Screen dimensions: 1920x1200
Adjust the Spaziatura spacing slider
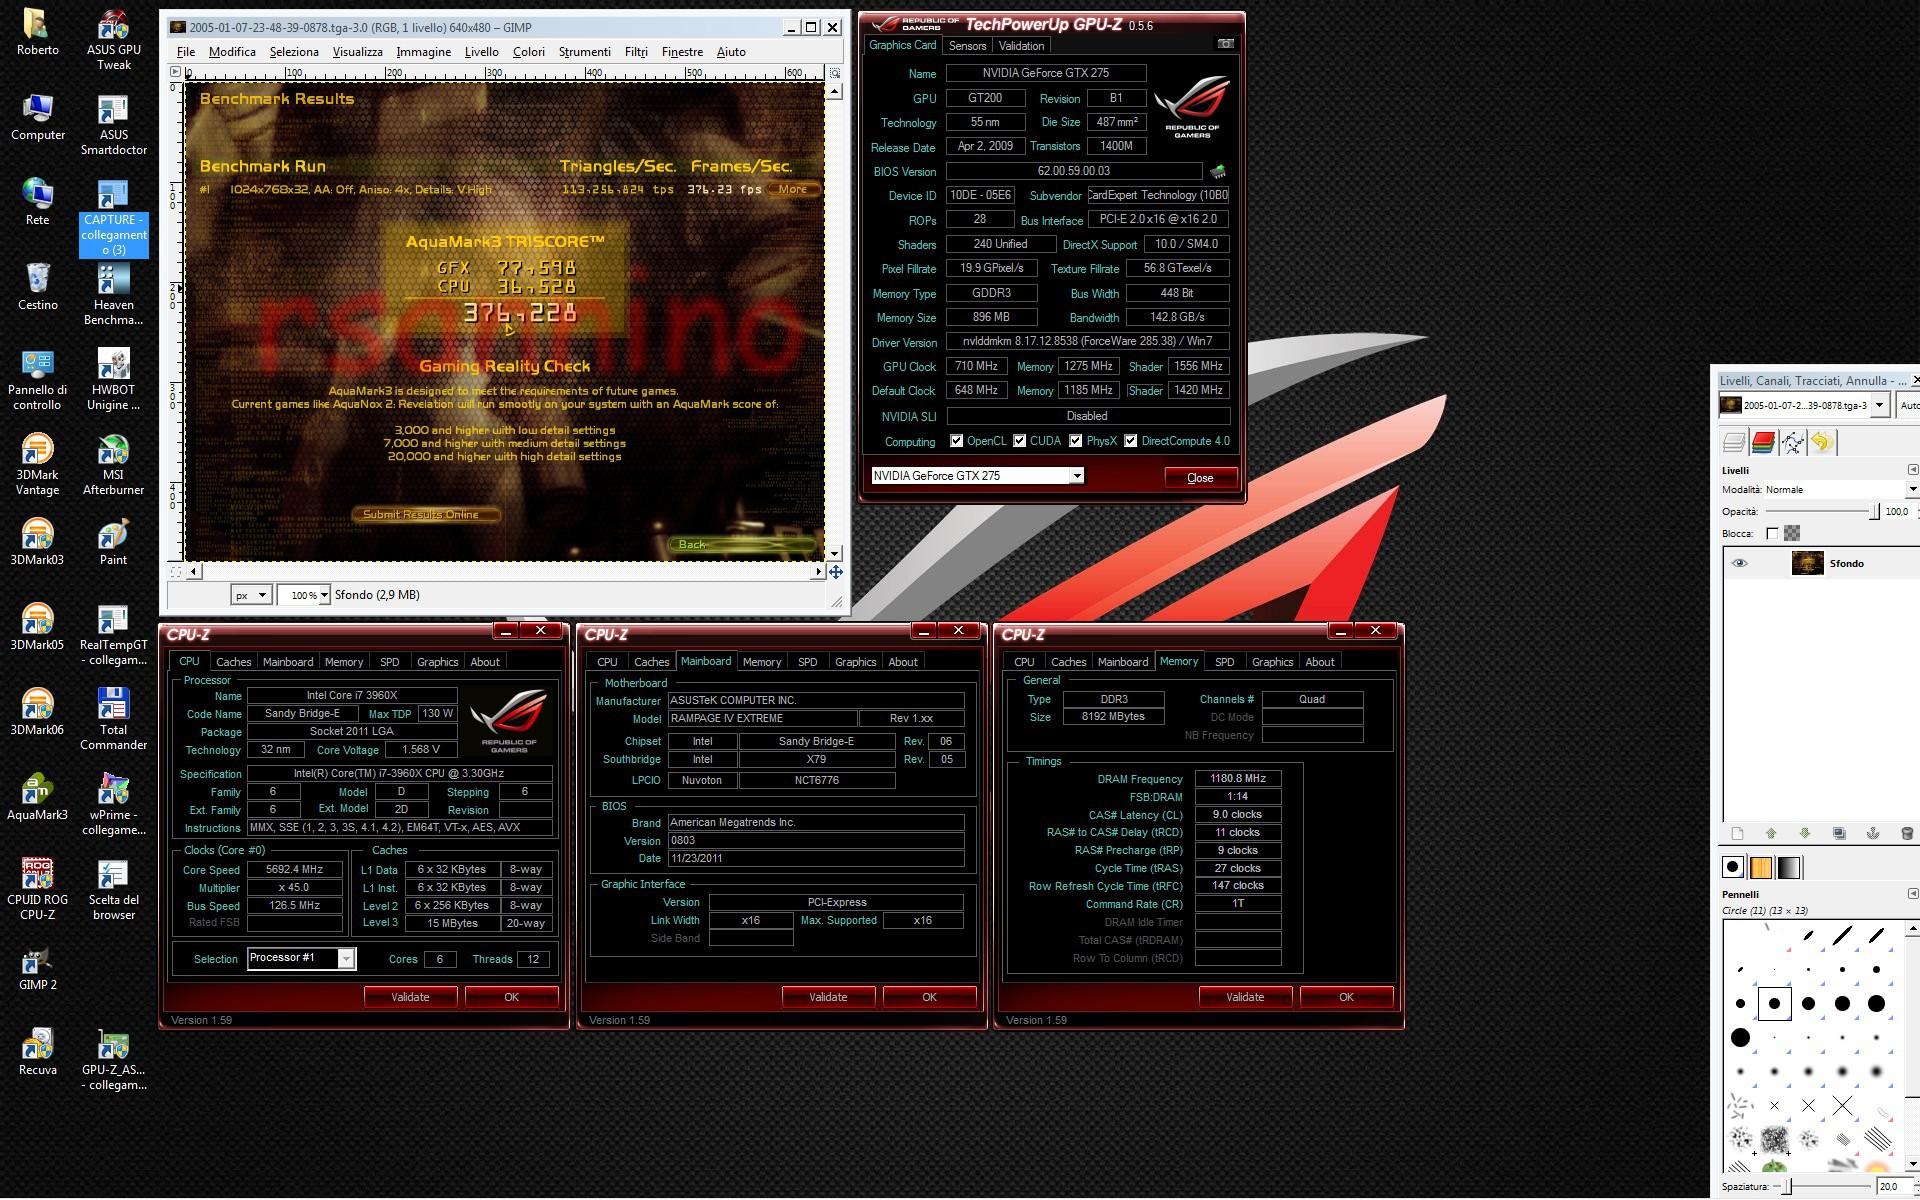1822,1186
